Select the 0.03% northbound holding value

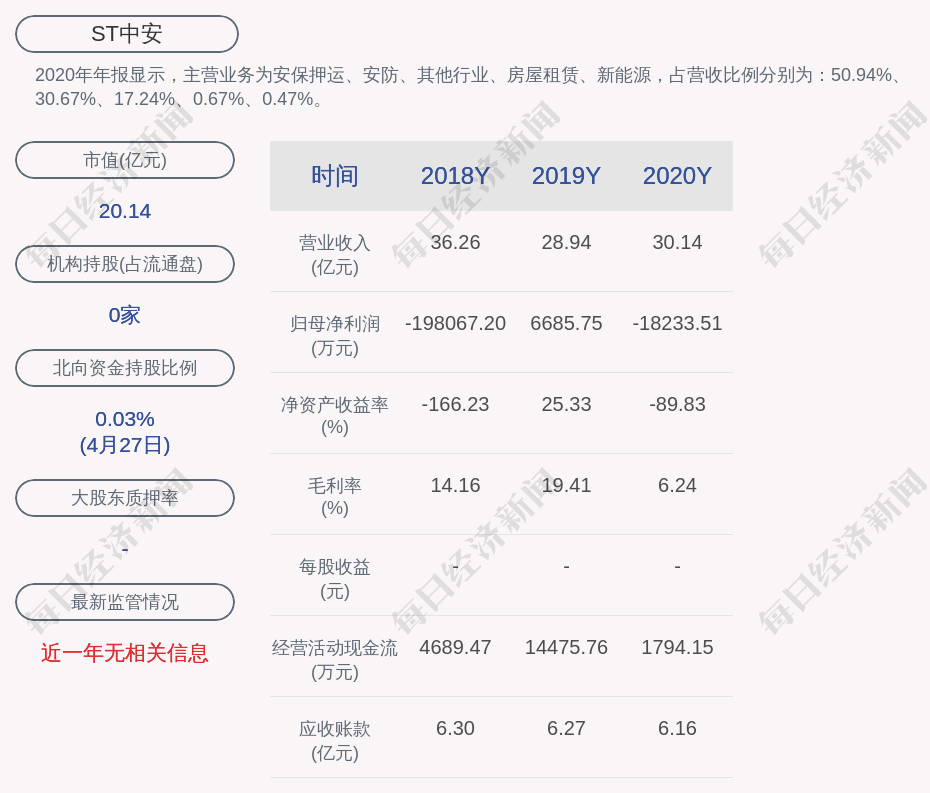[x=125, y=419]
